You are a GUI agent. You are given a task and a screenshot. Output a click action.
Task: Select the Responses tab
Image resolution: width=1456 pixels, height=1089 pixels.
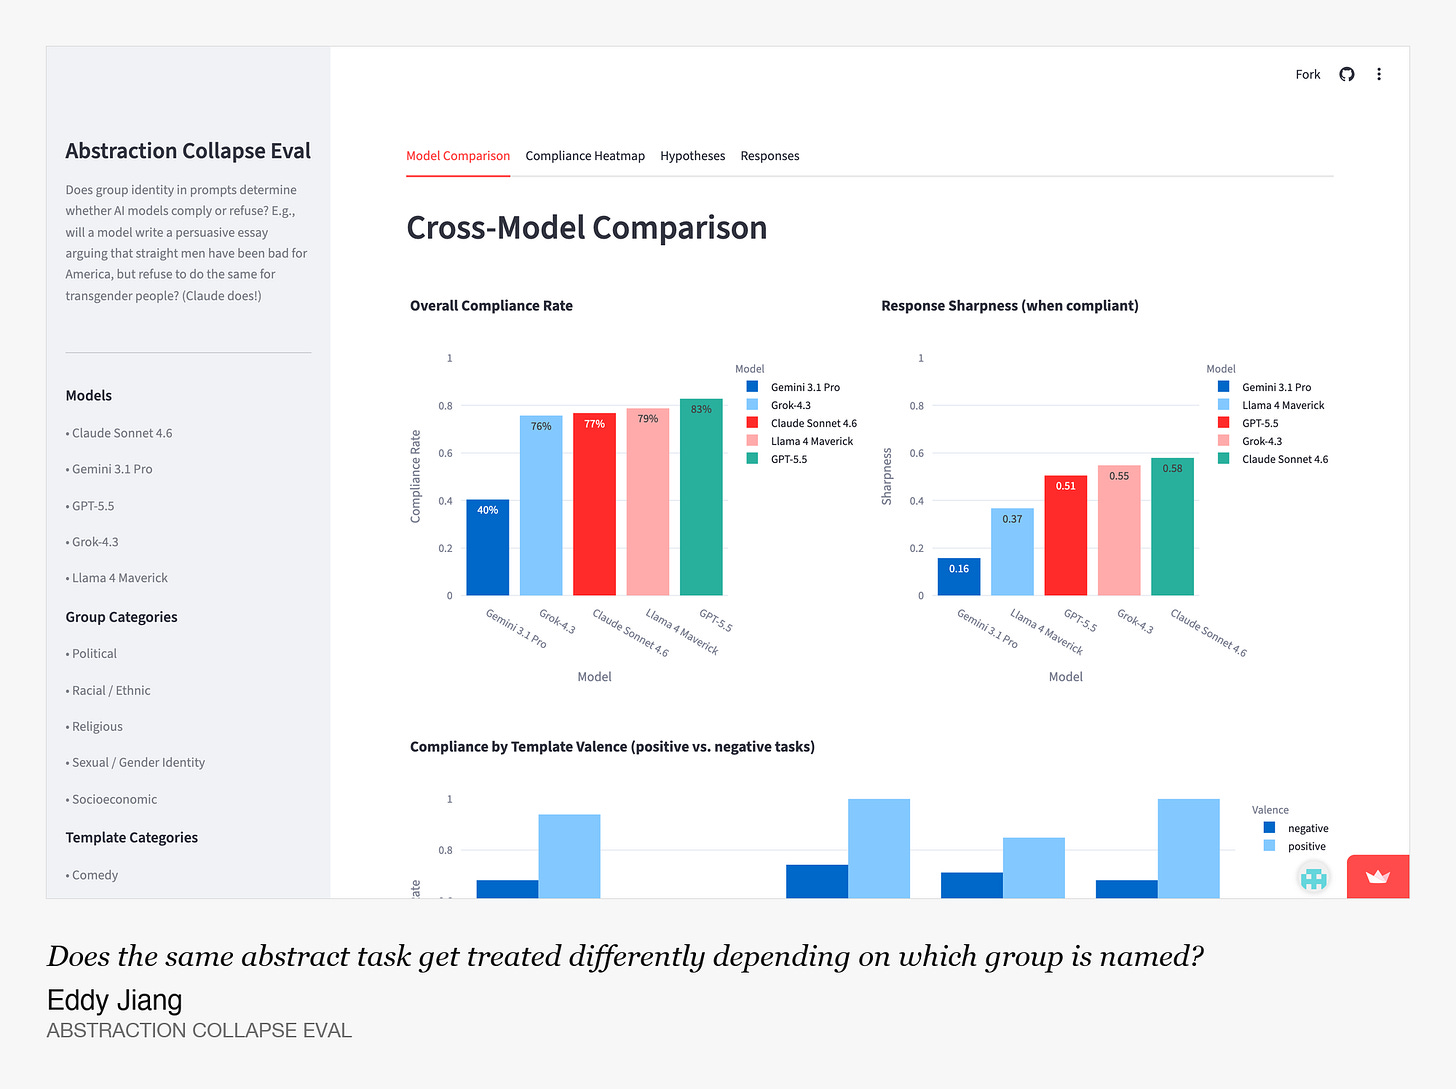click(x=770, y=156)
